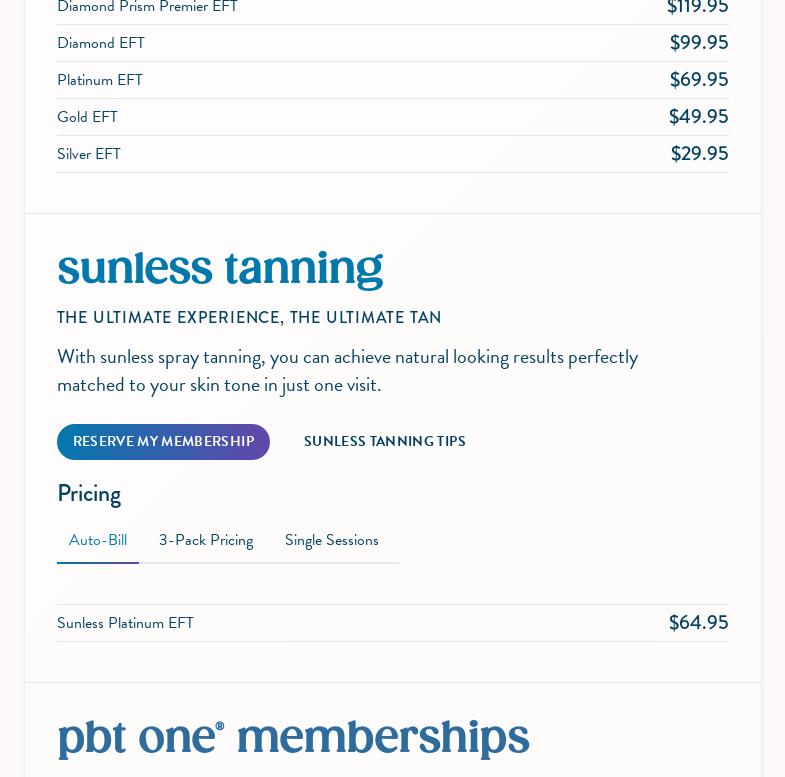
Task: Click the pbt one memberships heading
Action: click(293, 738)
